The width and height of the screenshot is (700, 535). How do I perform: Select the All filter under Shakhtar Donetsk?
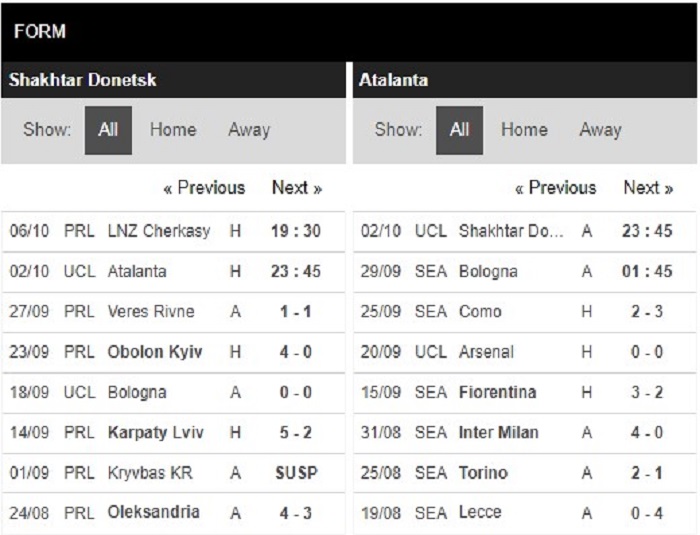[x=108, y=130]
